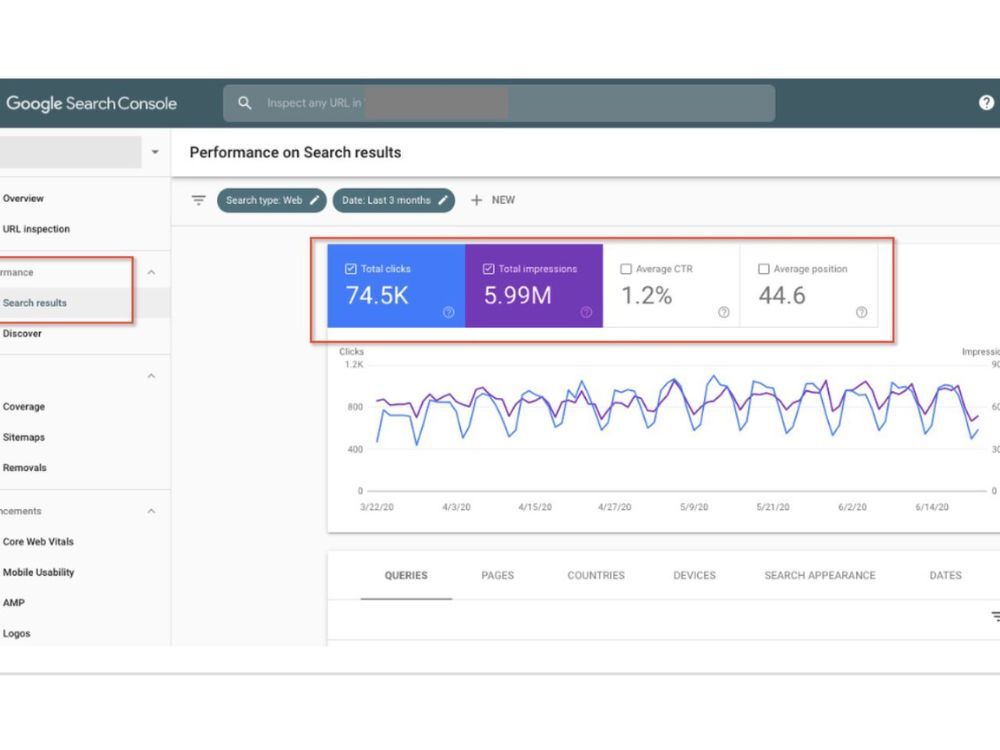Enable the Average CTR checkbox
This screenshot has height=750, width=1000.
[626, 269]
